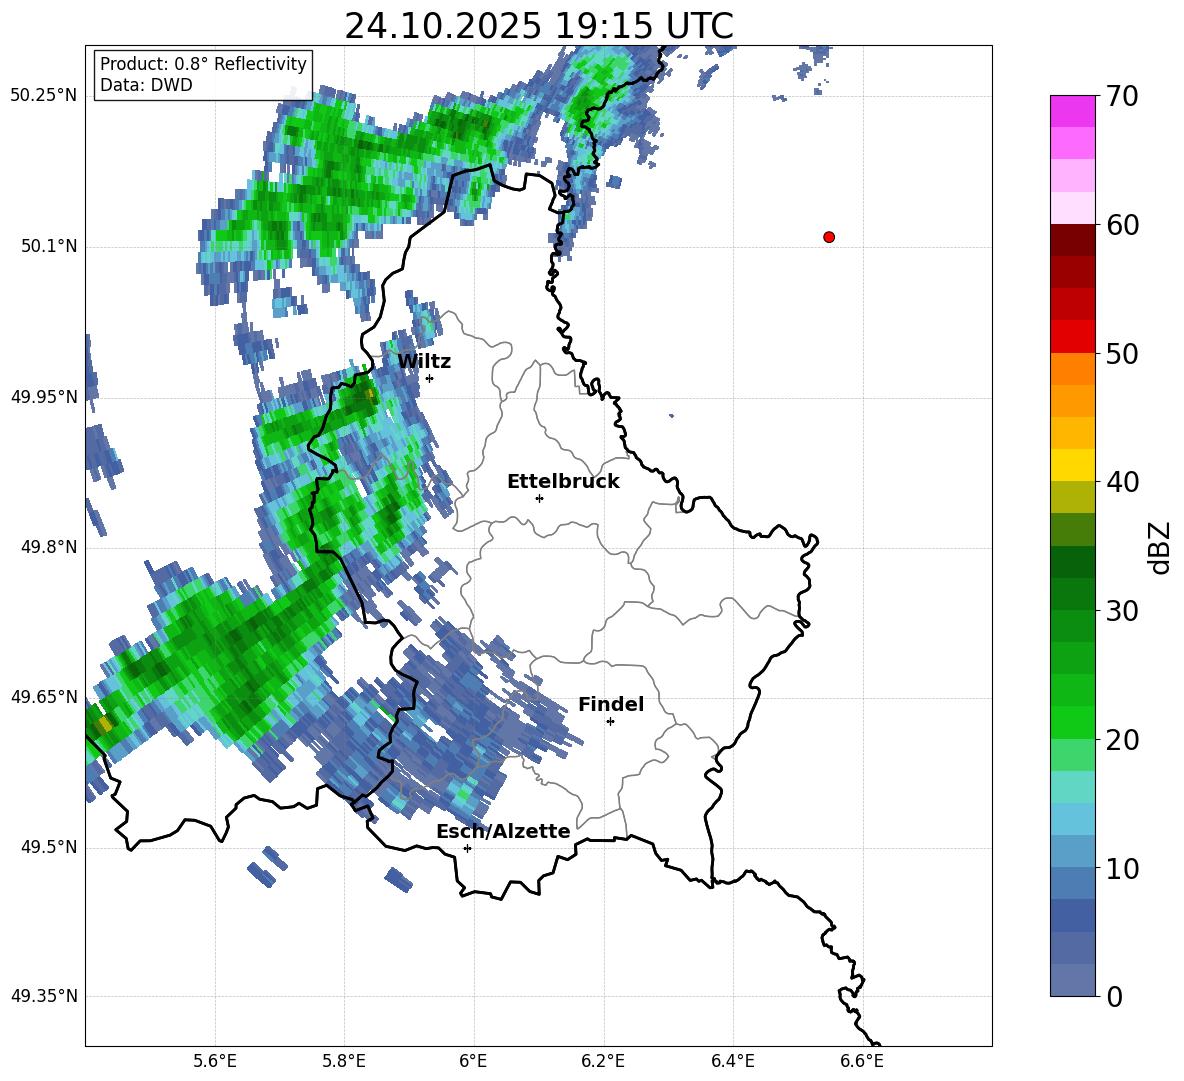Screen dimensions: 1184x1081
Task: Click the 30 tick label on colorbar
Action: pyautogui.click(x=1122, y=611)
